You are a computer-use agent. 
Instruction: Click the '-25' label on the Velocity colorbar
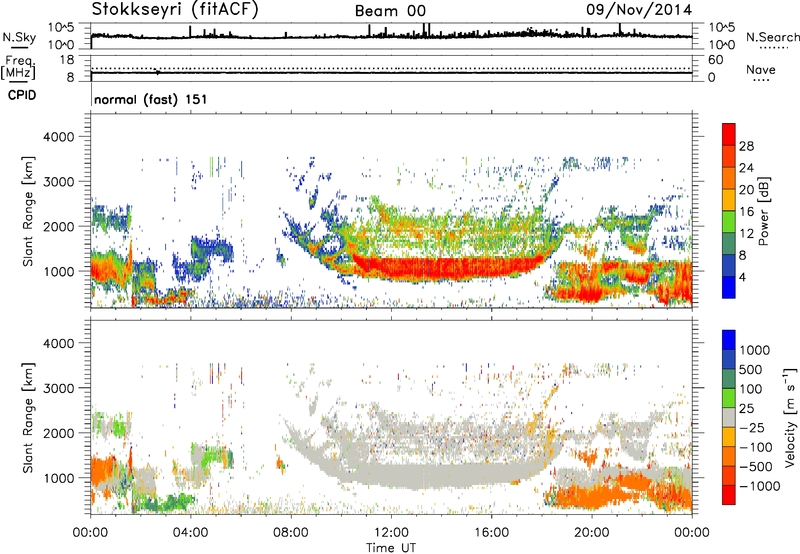click(752, 427)
